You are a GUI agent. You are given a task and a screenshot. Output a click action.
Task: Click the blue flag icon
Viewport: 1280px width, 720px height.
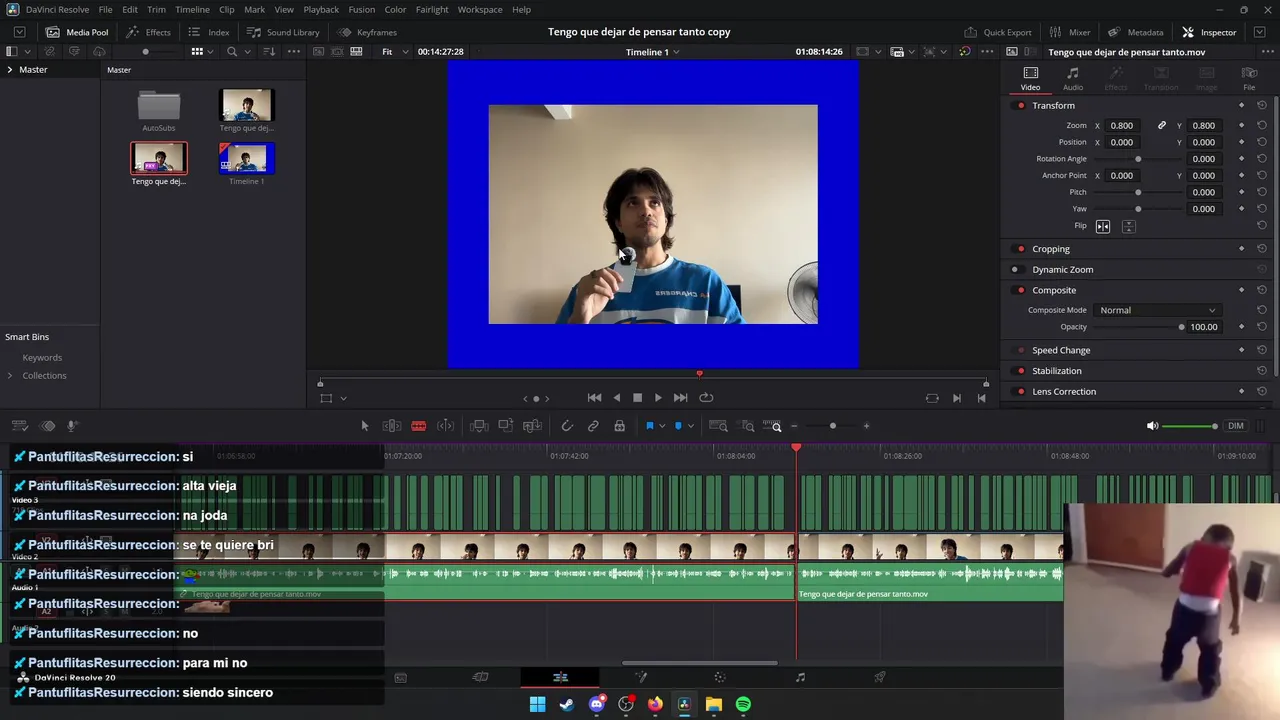pyautogui.click(x=649, y=426)
